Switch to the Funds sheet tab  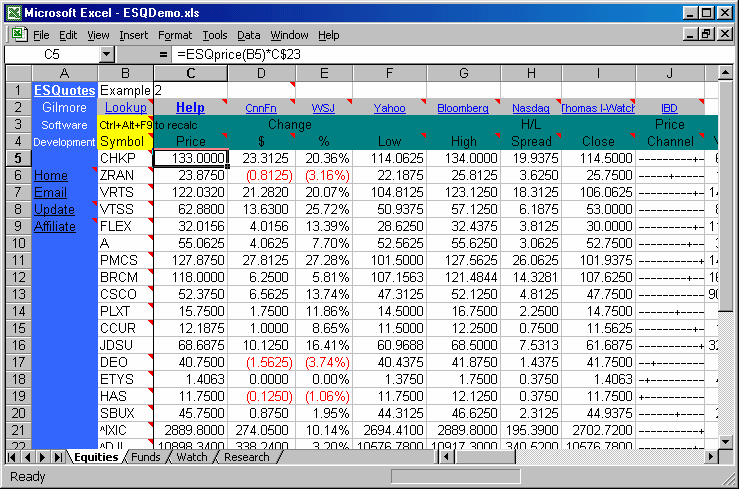point(145,457)
